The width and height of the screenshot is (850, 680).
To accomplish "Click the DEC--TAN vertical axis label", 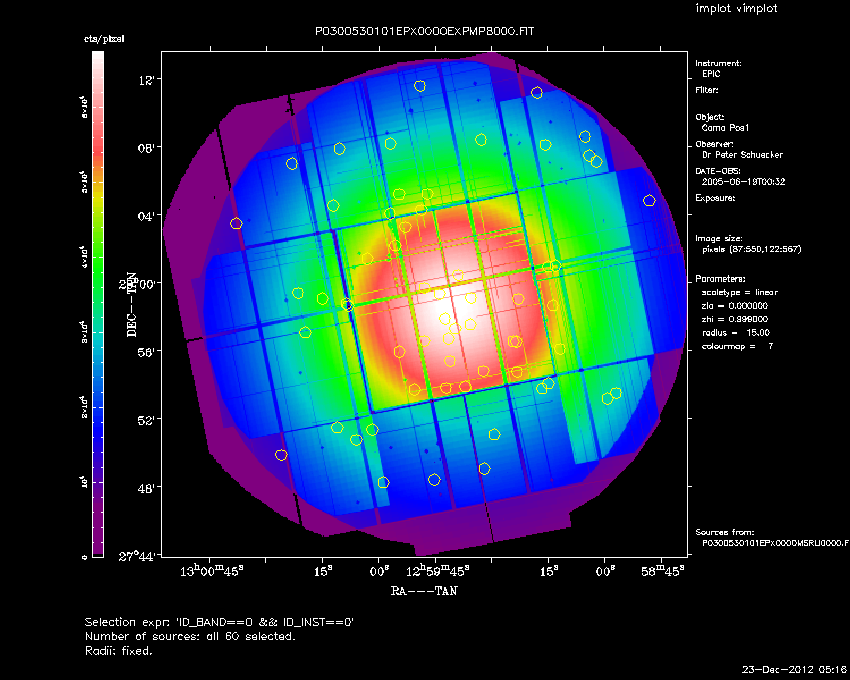I will point(132,305).
